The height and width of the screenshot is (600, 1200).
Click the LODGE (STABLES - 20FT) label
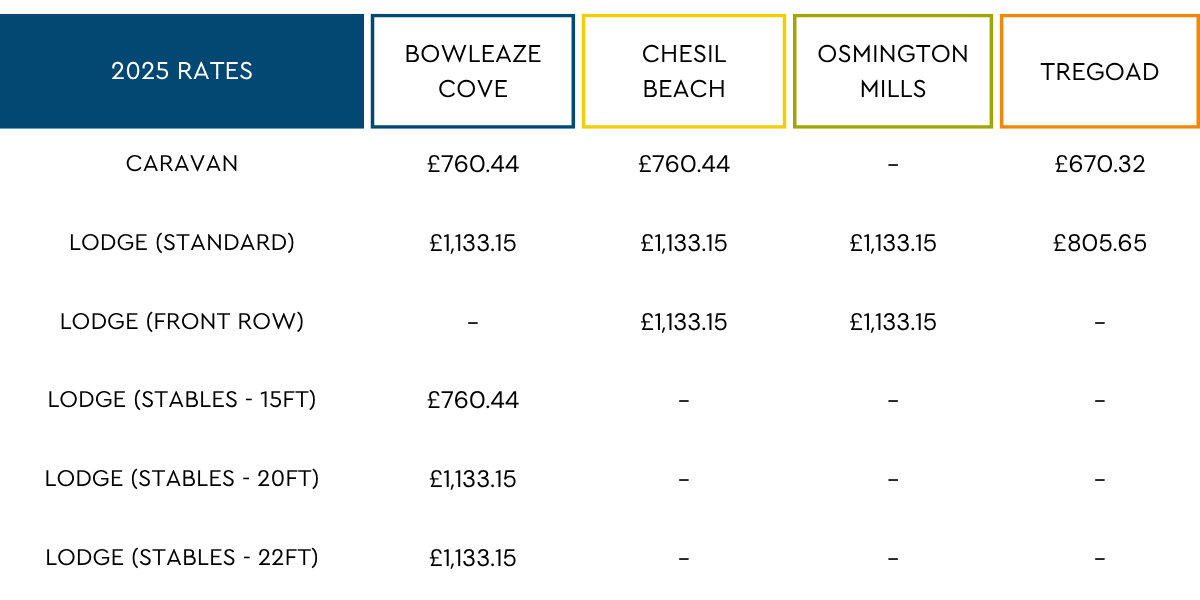(x=182, y=479)
